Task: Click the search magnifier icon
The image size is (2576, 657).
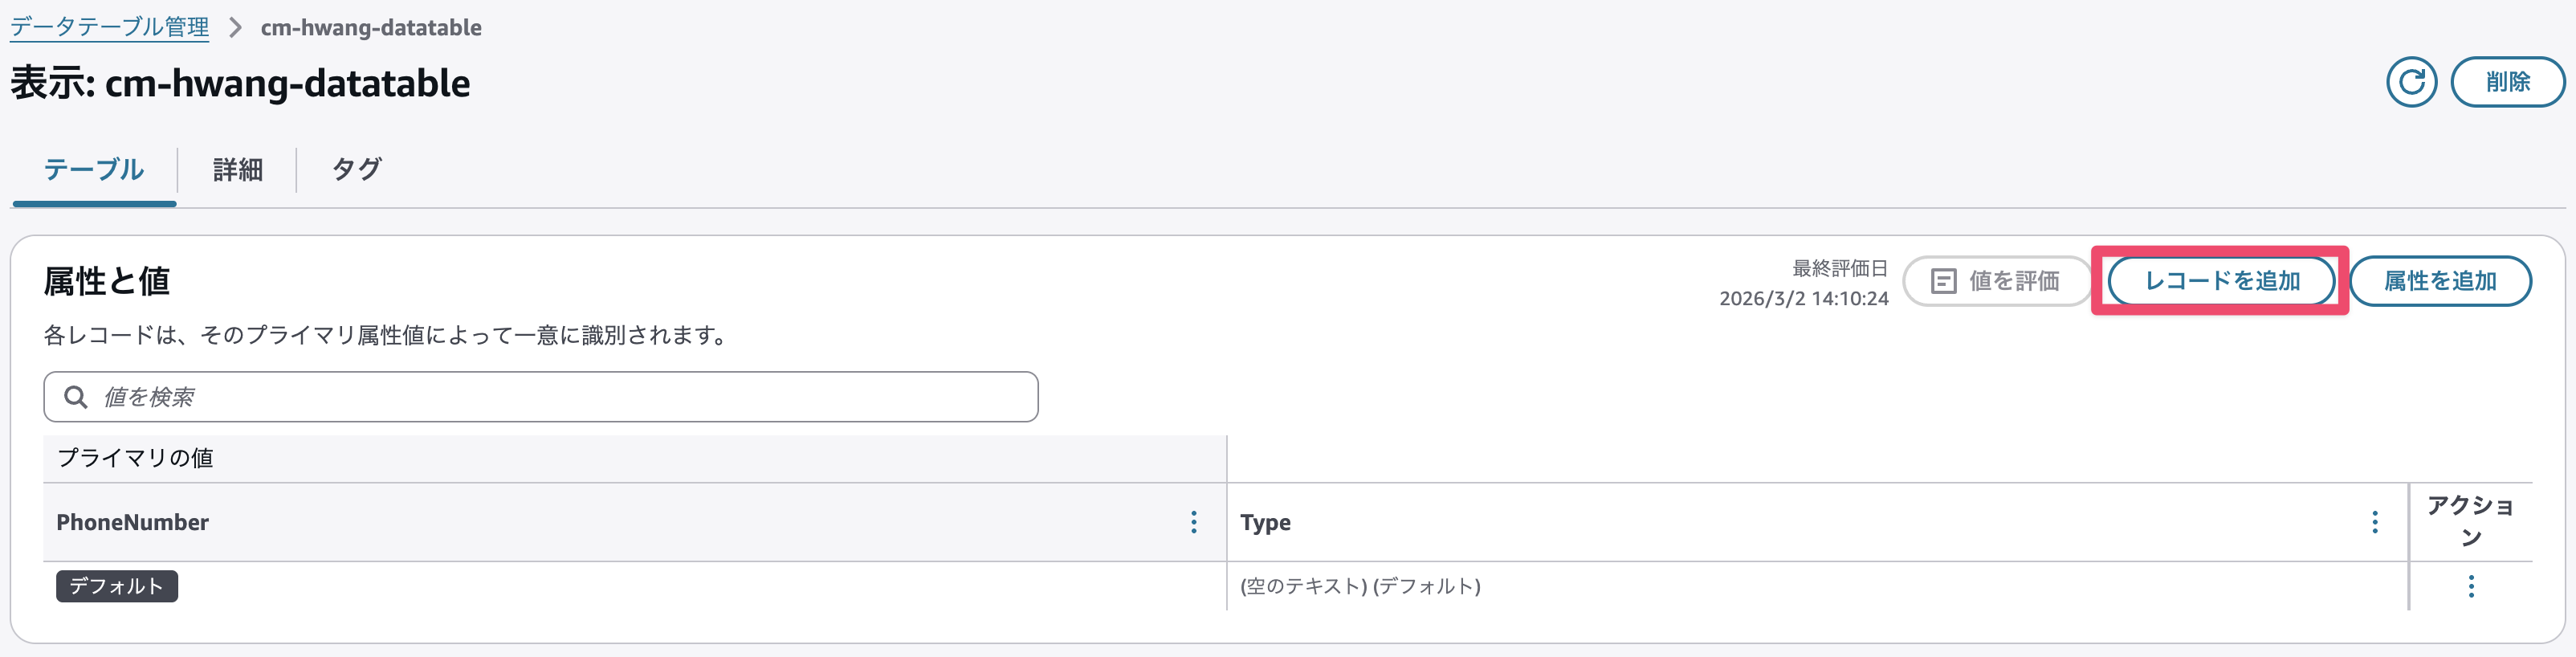Action: (x=76, y=397)
